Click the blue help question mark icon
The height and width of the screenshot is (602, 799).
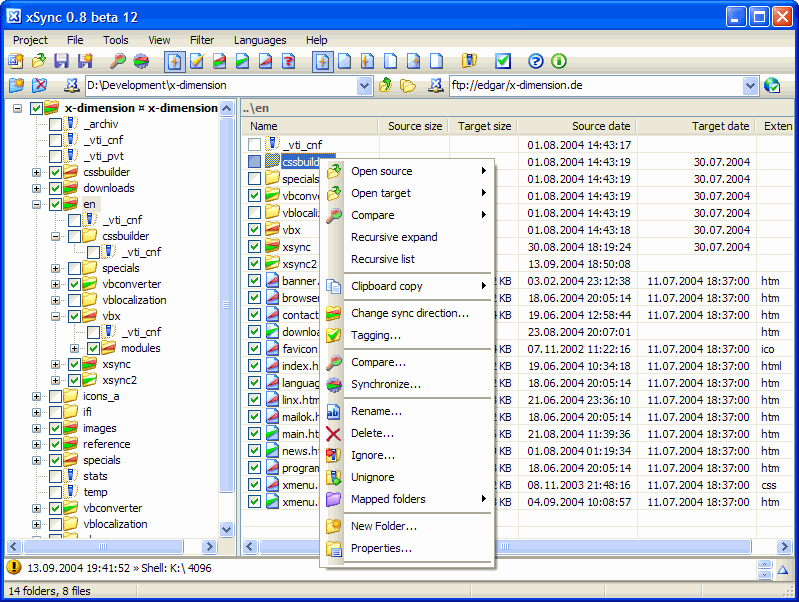536,61
